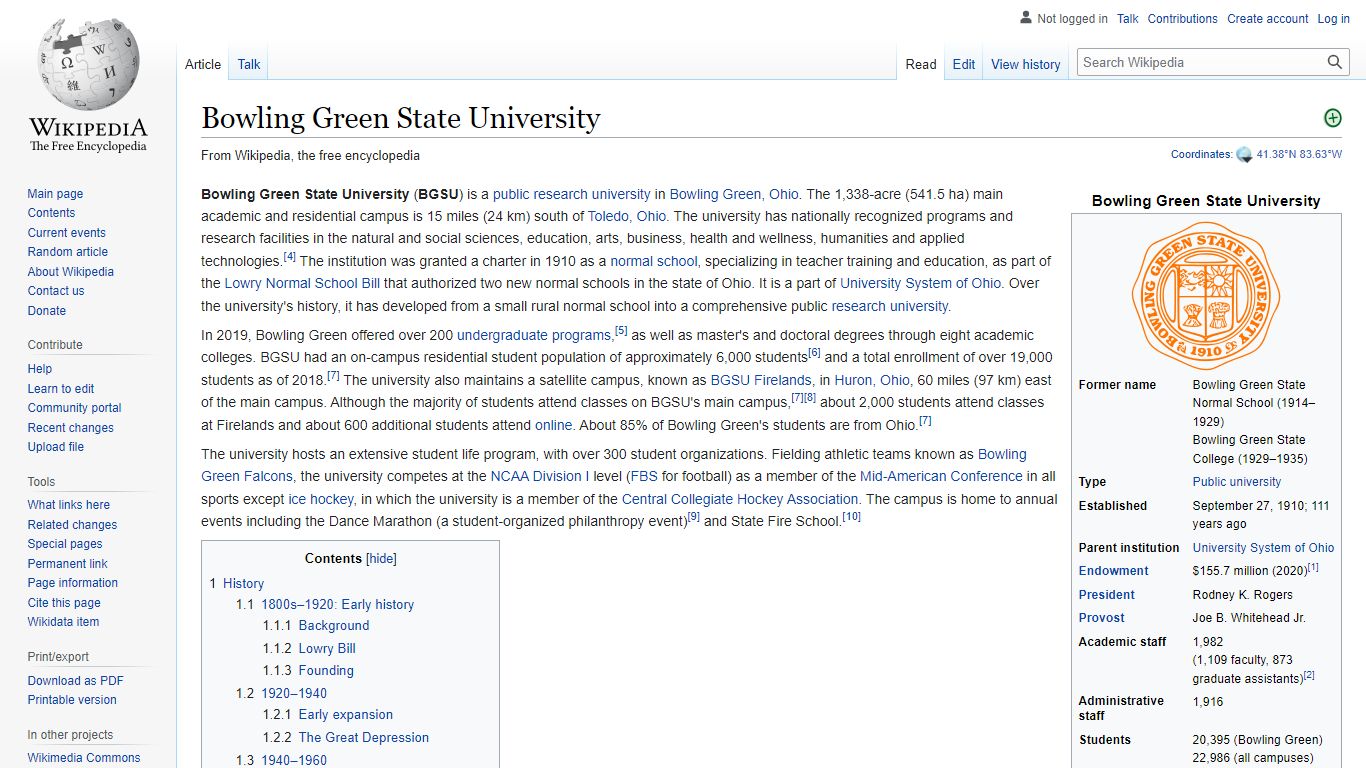
Task: Follow the normal school link
Action: (x=654, y=261)
